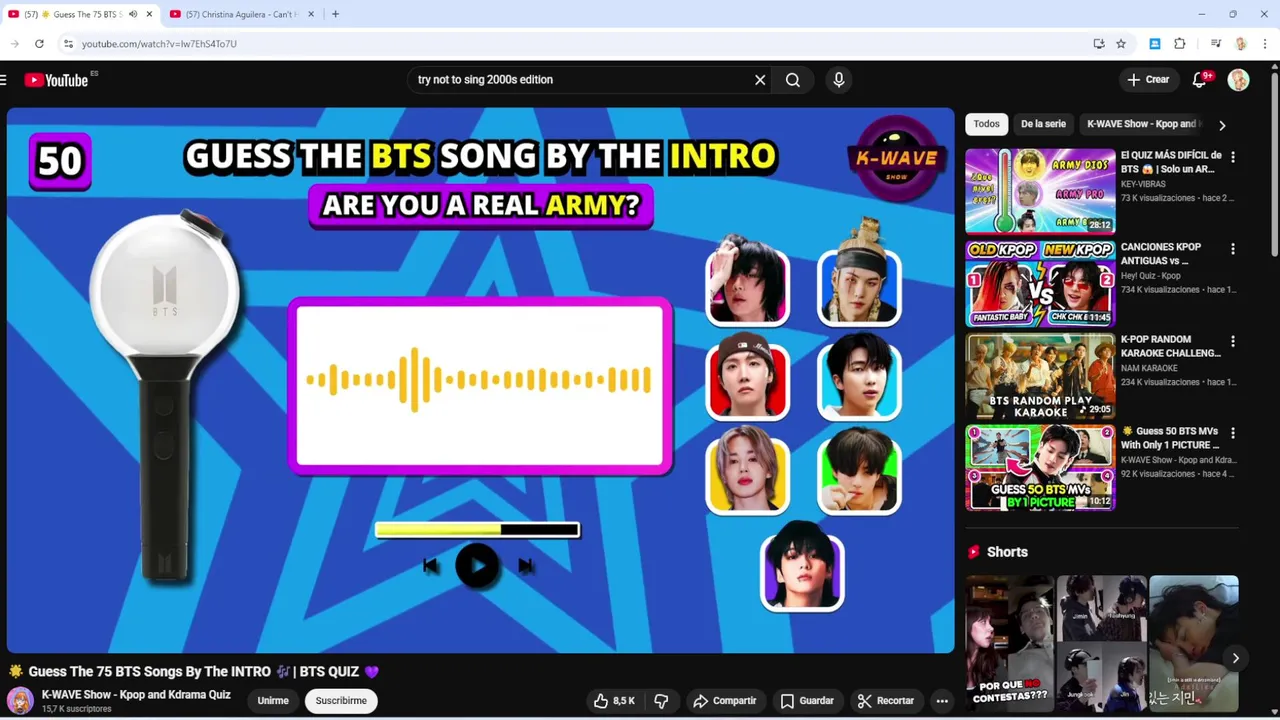Image resolution: width=1280 pixels, height=720 pixels.
Task: Select the De la serie chip
Action: click(x=1043, y=124)
